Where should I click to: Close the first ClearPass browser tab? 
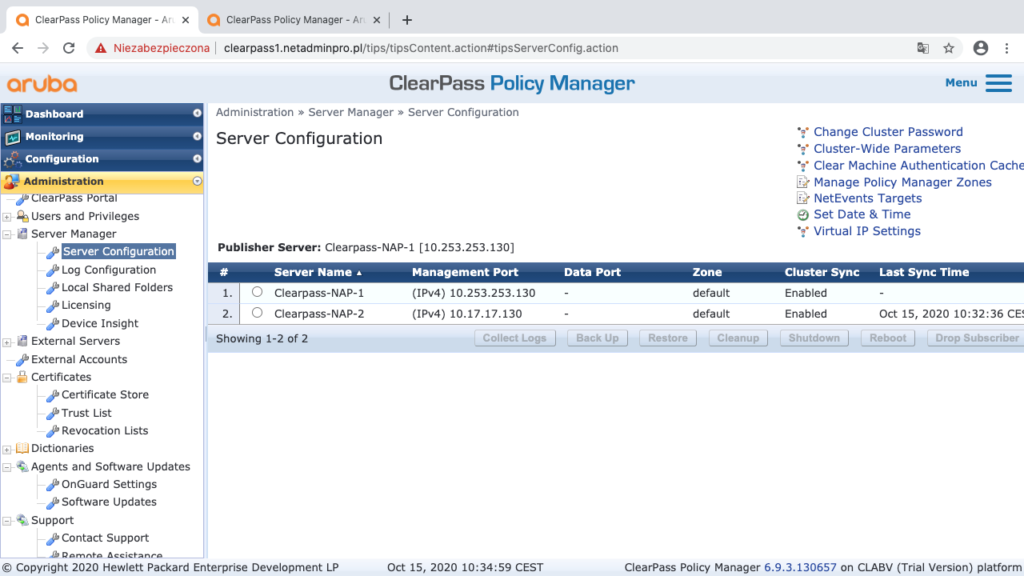click(x=185, y=20)
